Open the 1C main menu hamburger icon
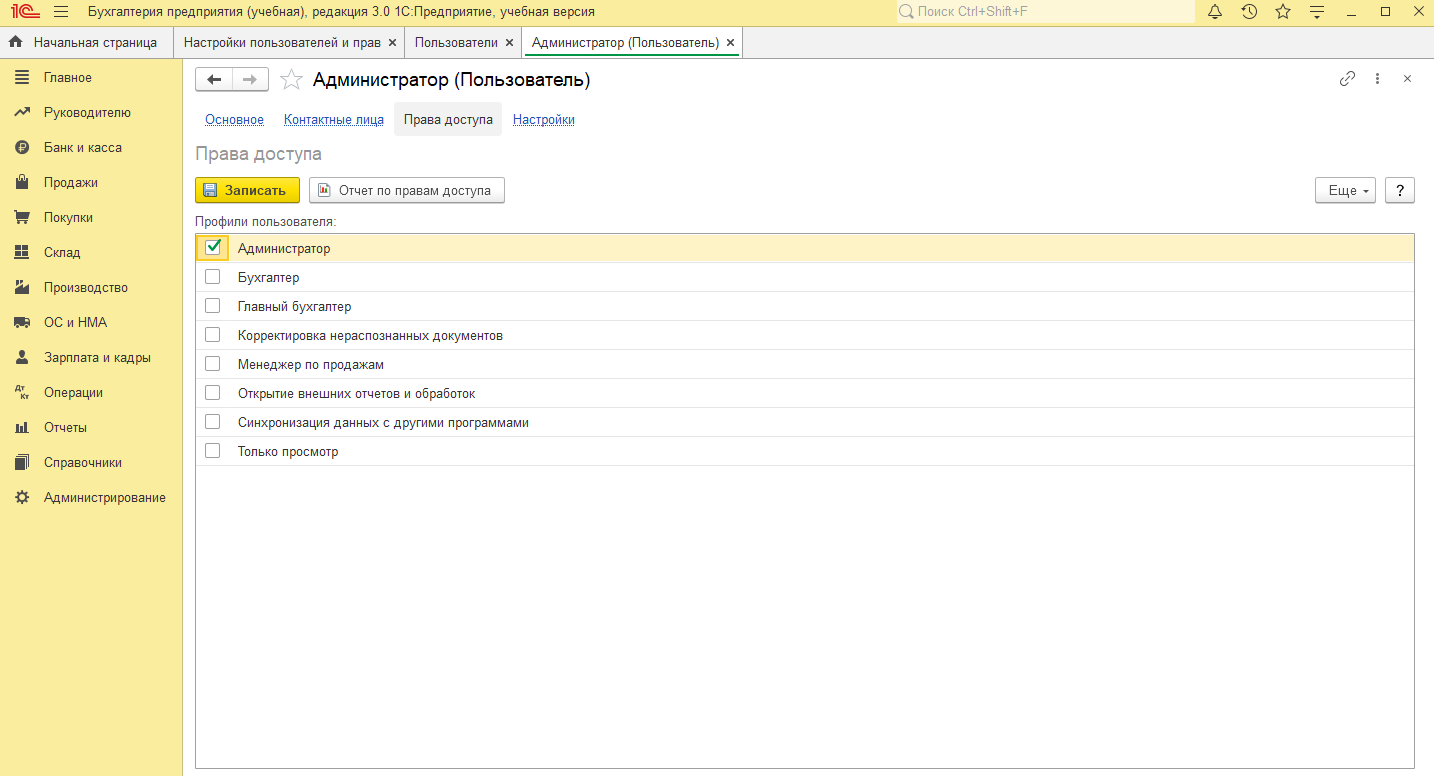Image resolution: width=1434 pixels, height=776 pixels. (x=61, y=12)
